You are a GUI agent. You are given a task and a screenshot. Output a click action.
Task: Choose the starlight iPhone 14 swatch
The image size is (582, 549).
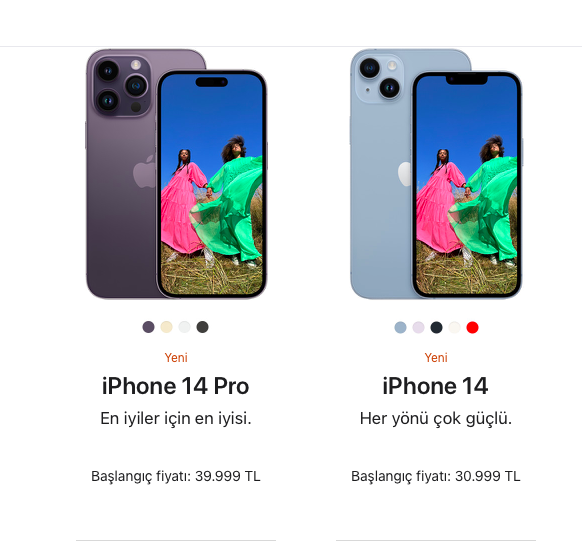[x=454, y=327]
